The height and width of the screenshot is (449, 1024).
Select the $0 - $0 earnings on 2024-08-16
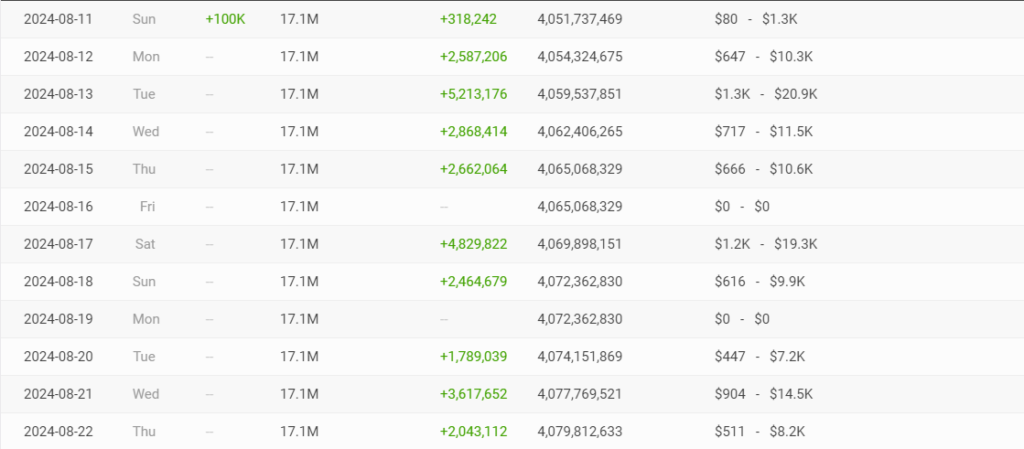click(x=742, y=207)
